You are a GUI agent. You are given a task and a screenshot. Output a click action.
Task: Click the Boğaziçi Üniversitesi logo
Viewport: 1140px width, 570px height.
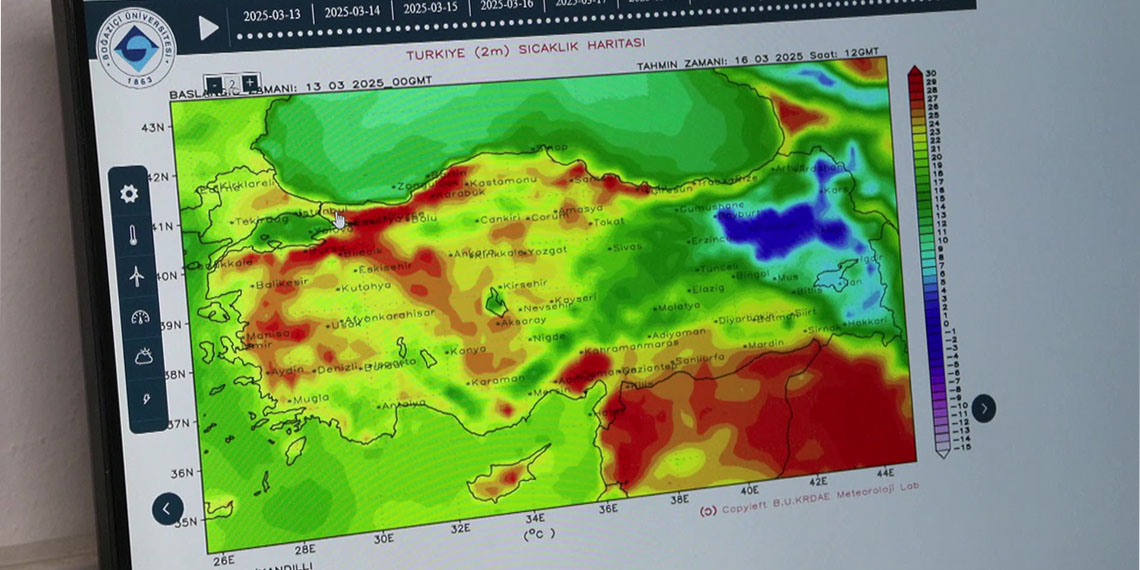tap(136, 48)
